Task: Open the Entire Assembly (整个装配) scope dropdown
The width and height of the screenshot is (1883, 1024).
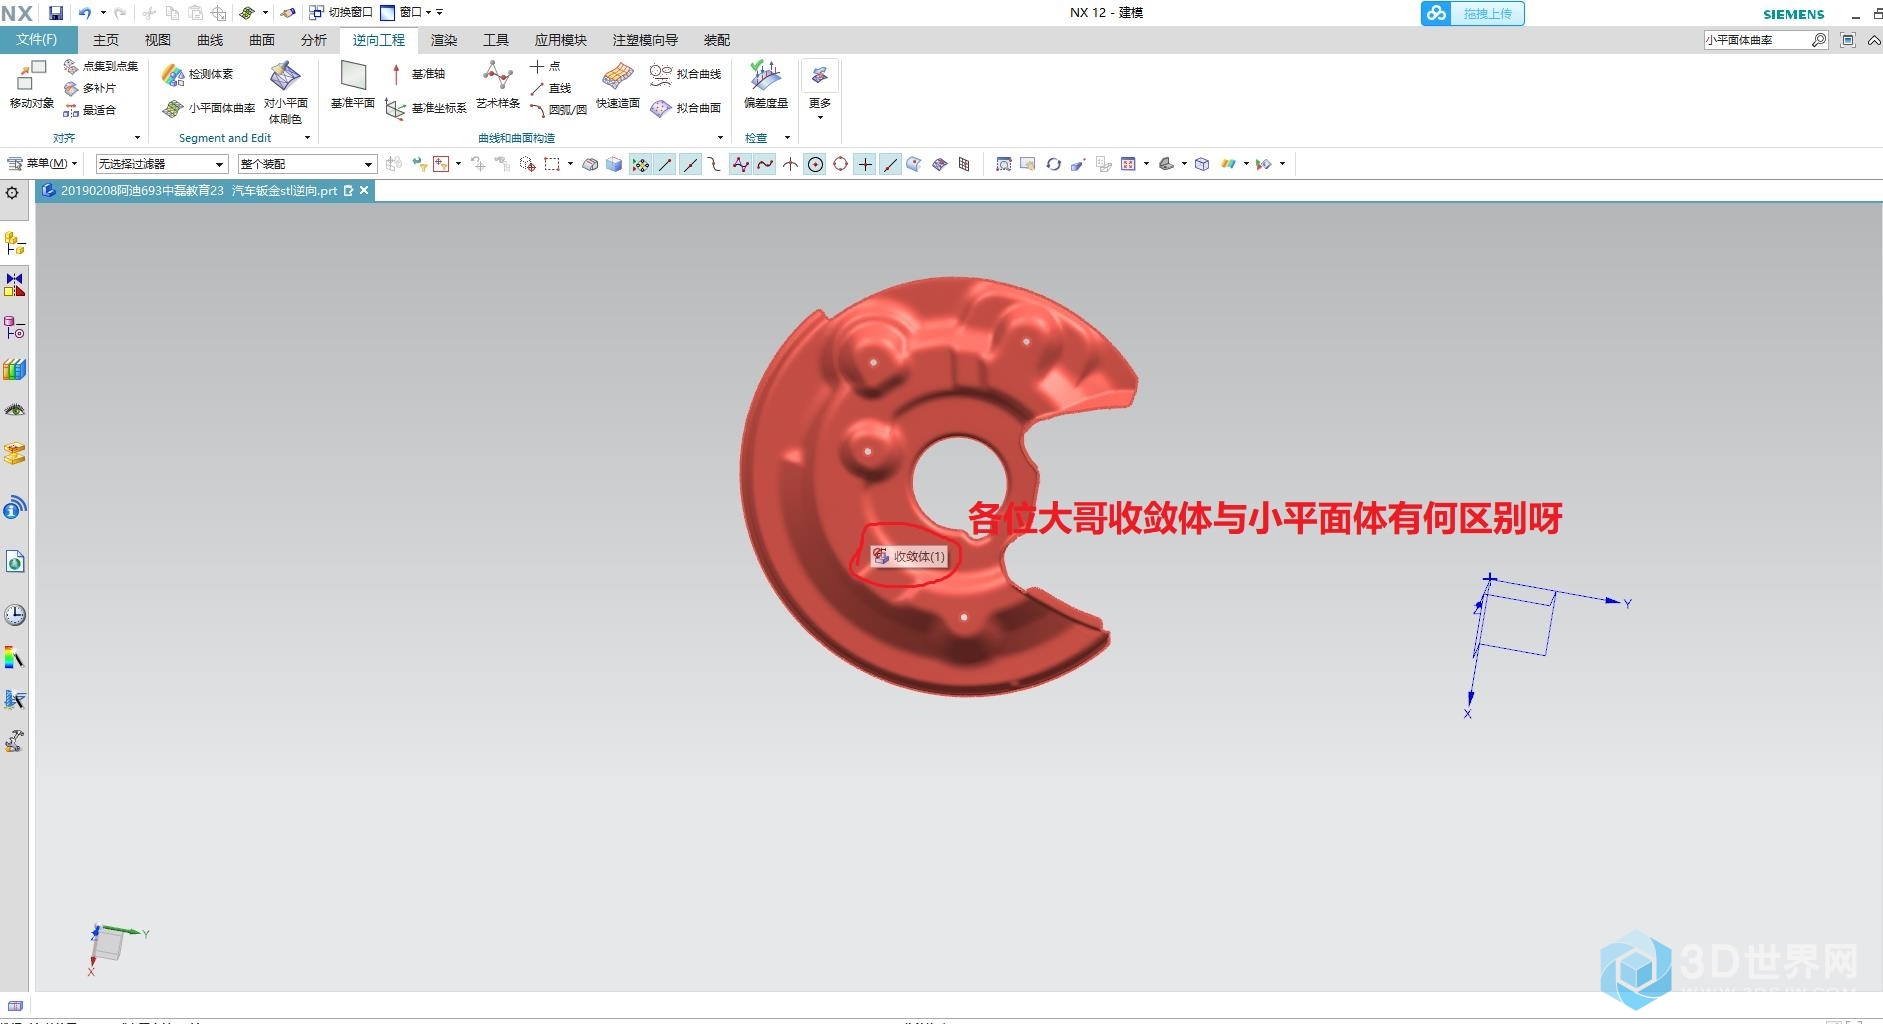Action: [307, 164]
